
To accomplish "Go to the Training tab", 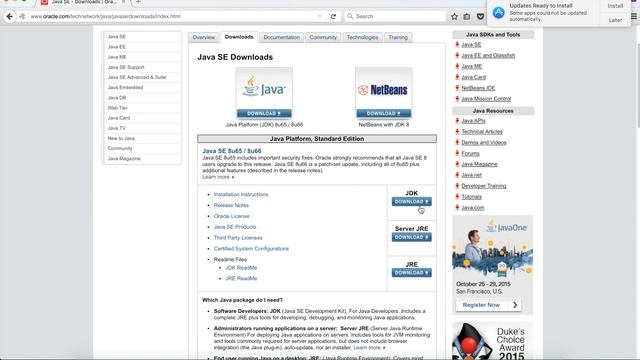I will pyautogui.click(x=398, y=37).
